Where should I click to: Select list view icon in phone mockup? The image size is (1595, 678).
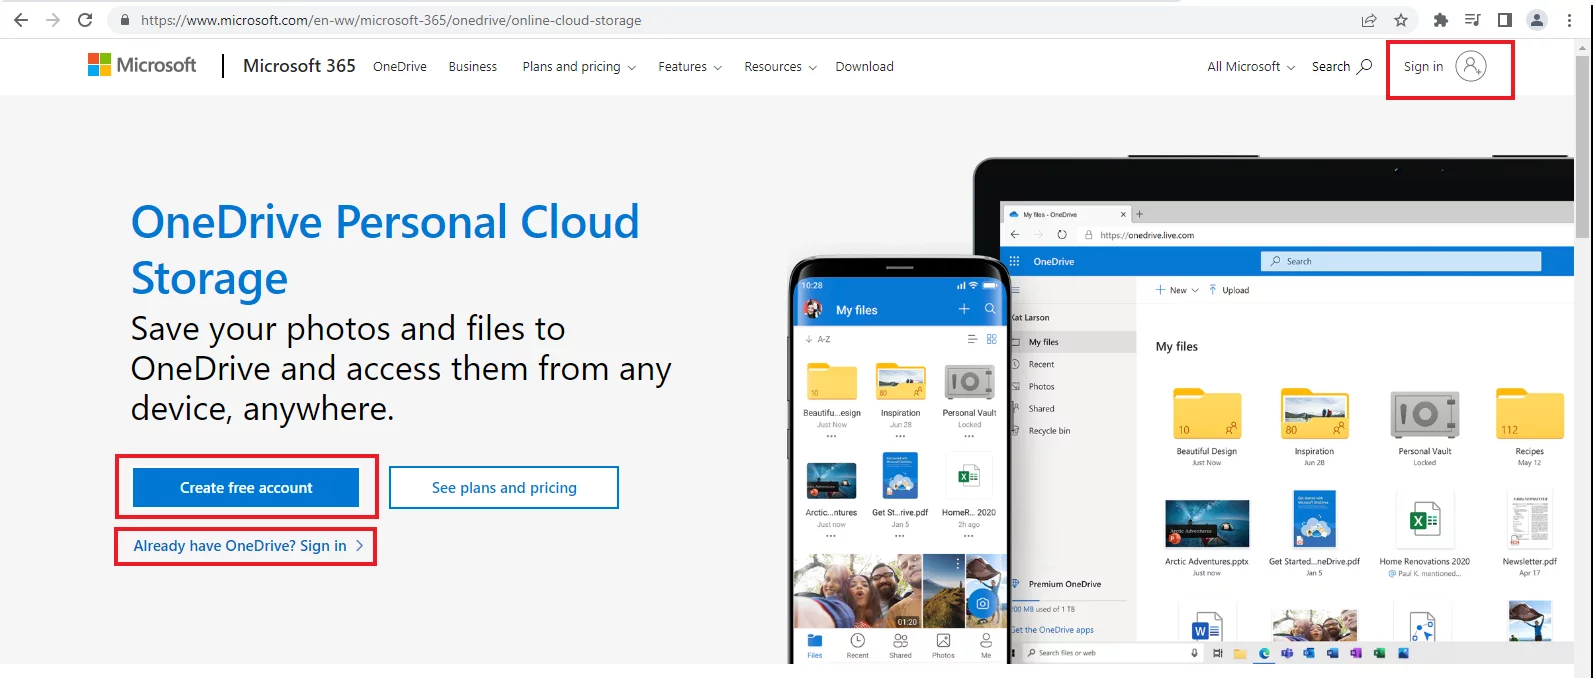coord(972,339)
